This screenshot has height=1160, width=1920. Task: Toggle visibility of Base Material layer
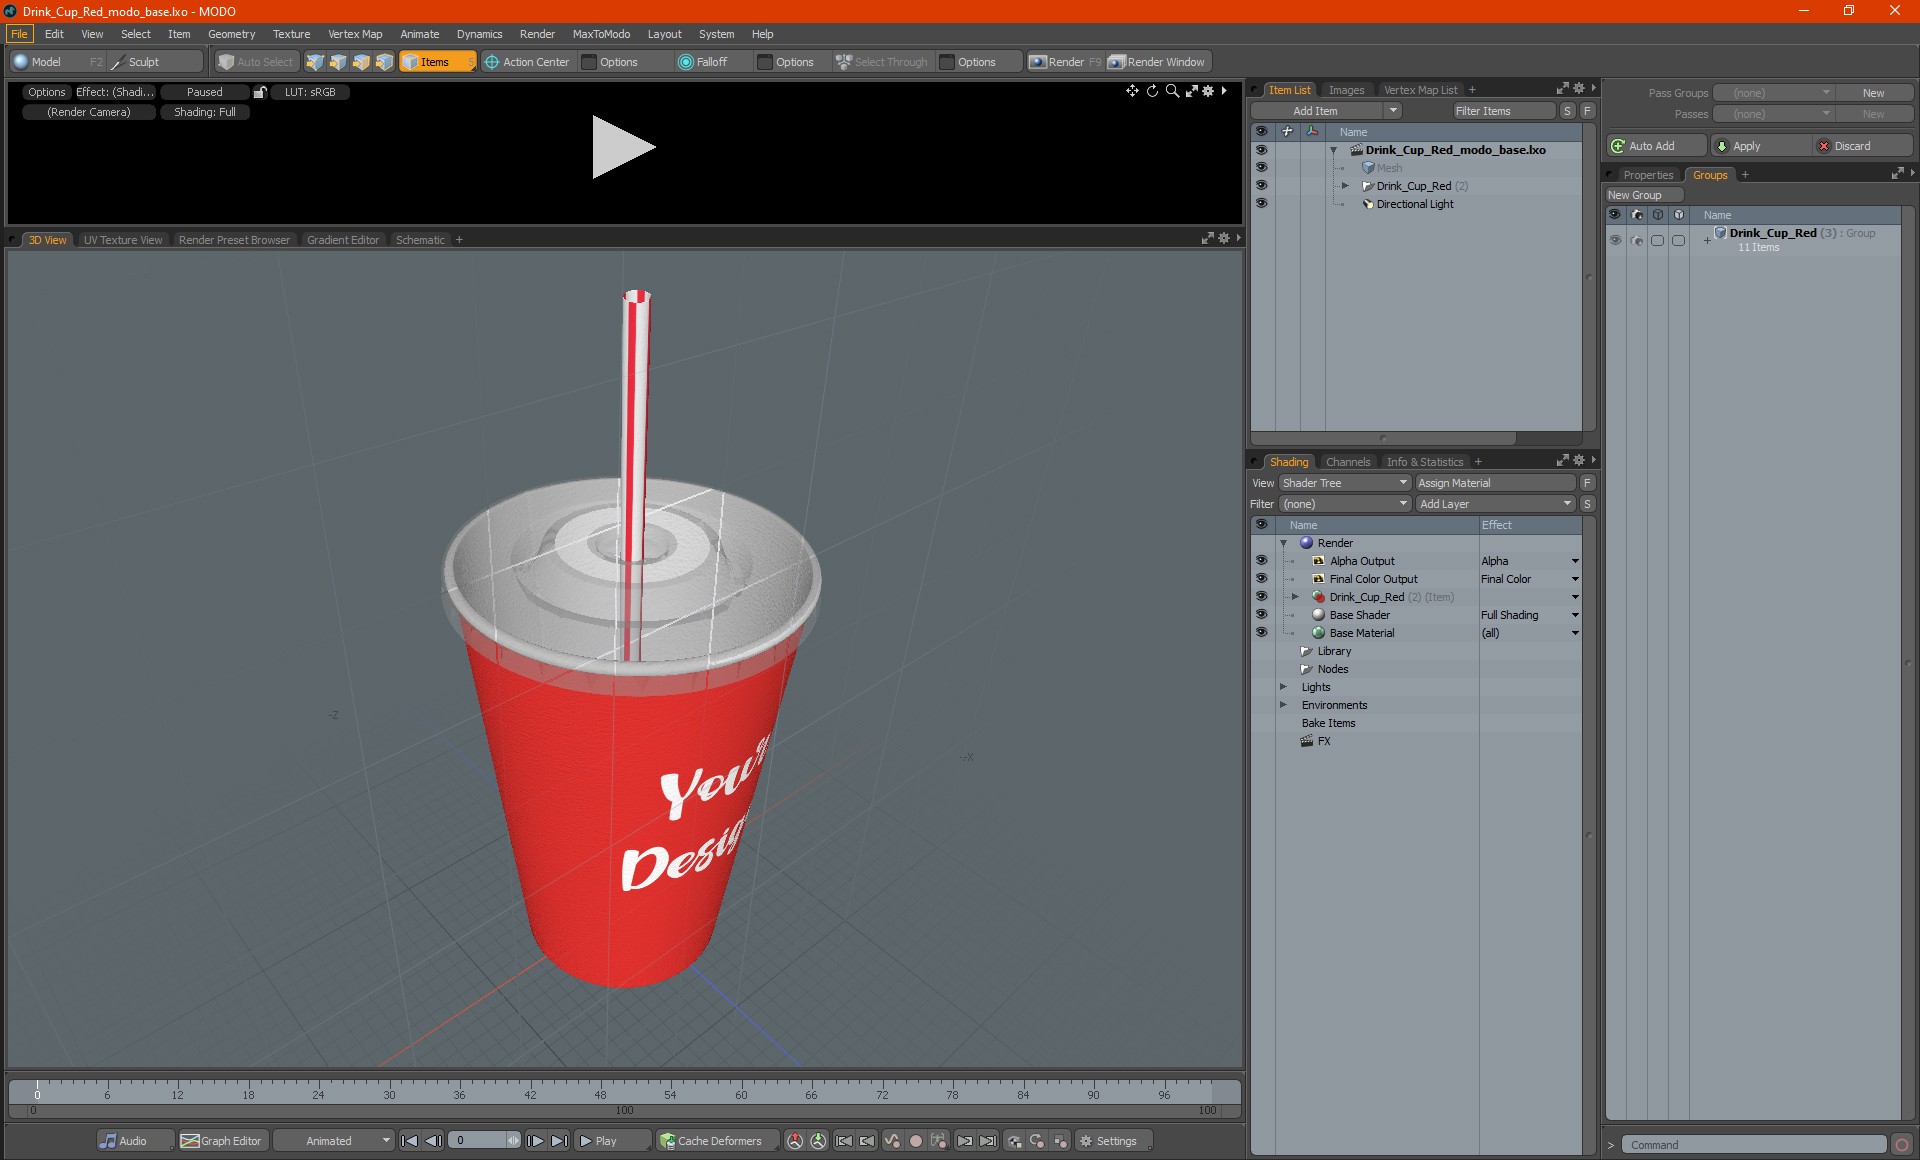coord(1261,633)
